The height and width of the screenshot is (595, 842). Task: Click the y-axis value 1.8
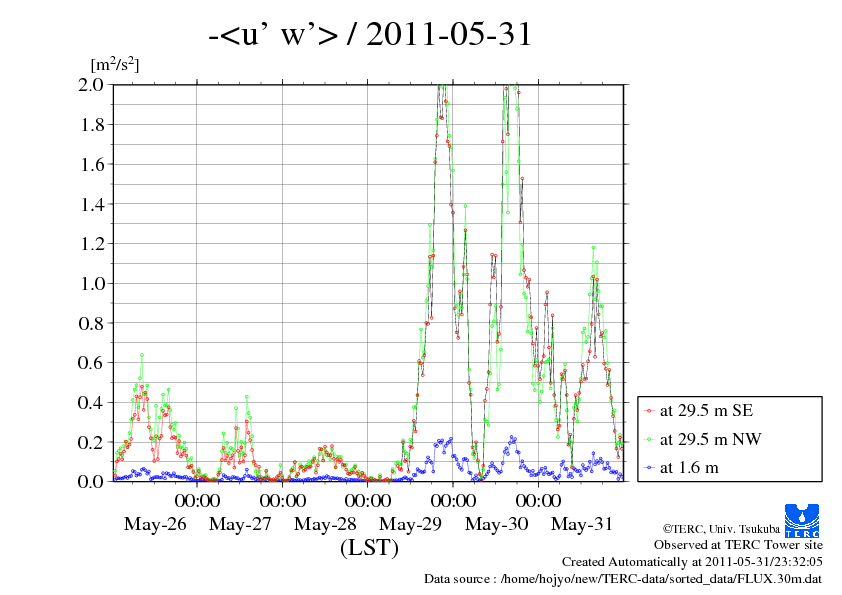(92, 125)
